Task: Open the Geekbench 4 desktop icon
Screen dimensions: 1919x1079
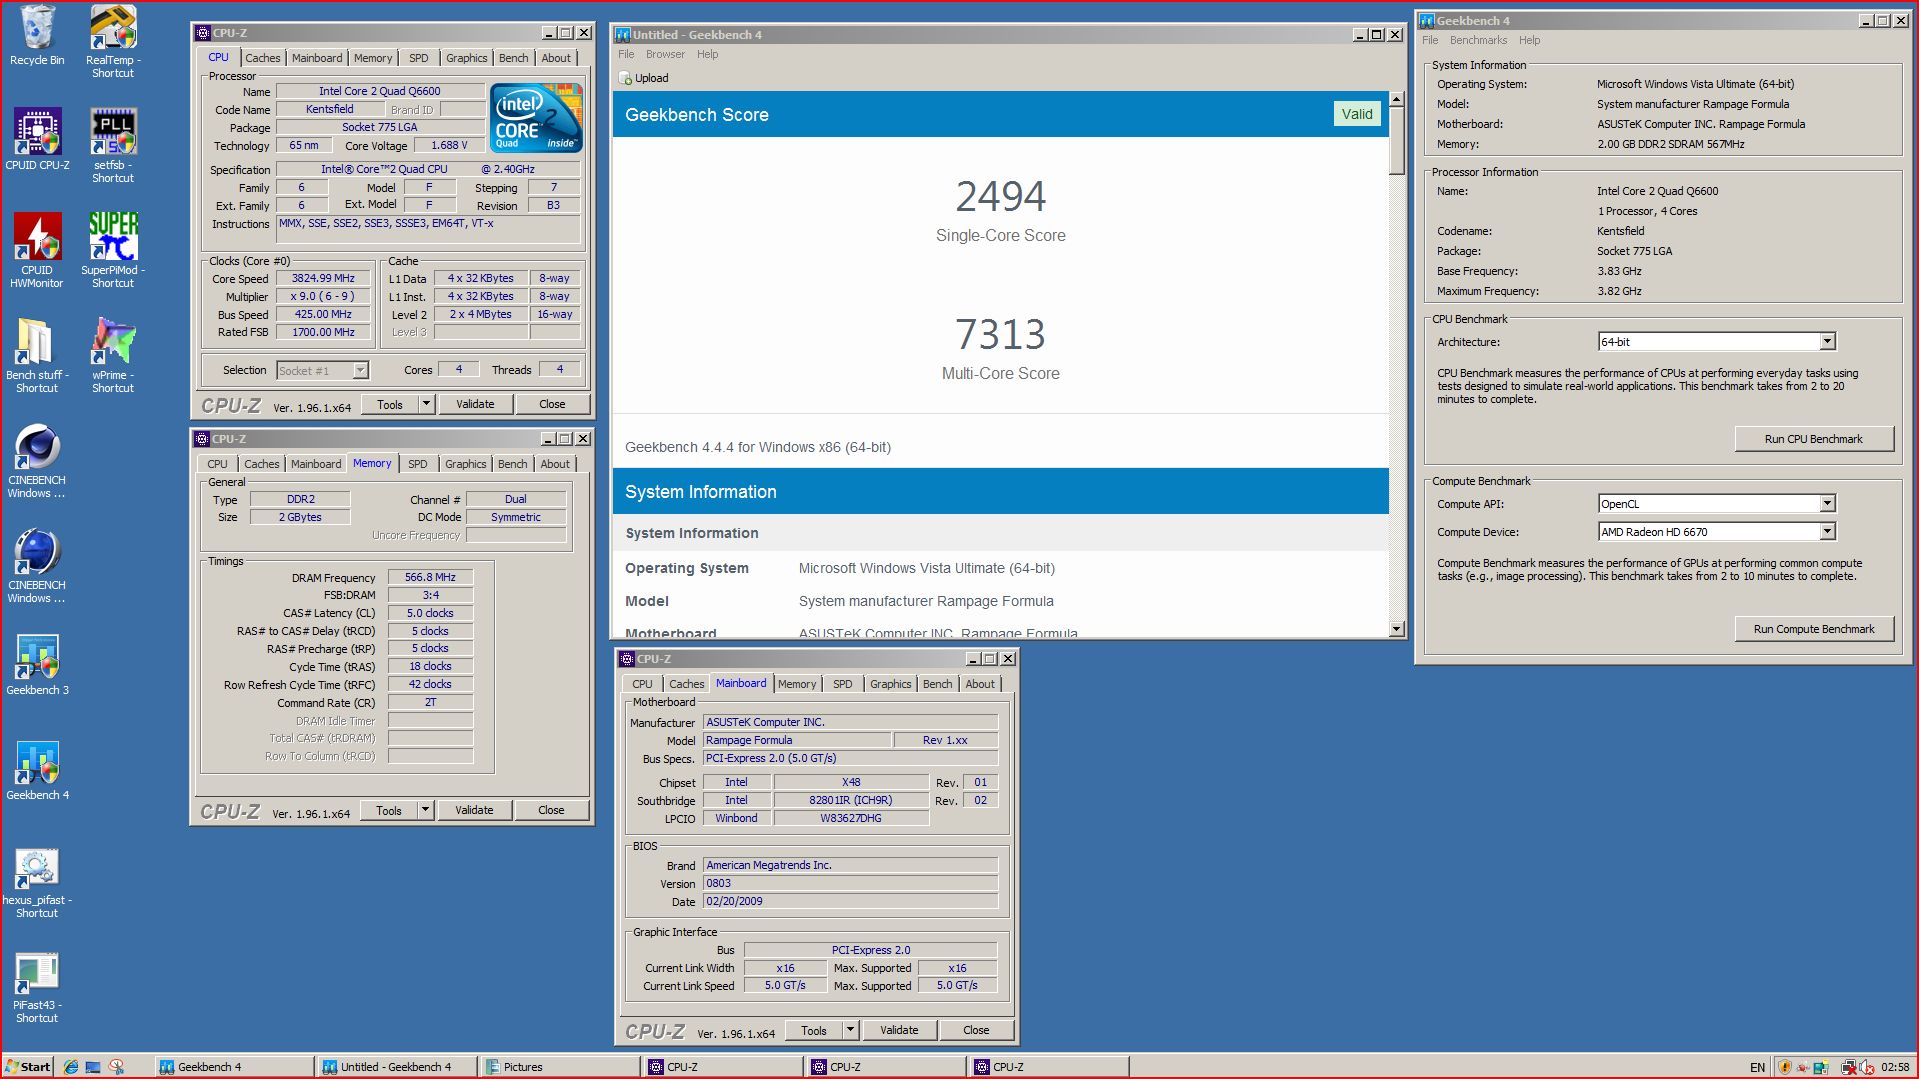Action: [x=37, y=770]
